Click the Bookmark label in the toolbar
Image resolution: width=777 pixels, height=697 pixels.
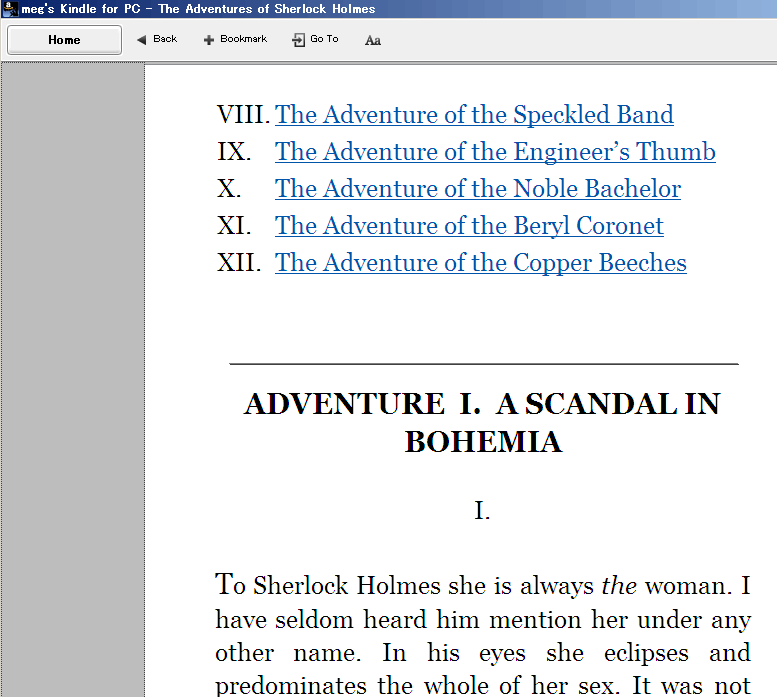243,39
